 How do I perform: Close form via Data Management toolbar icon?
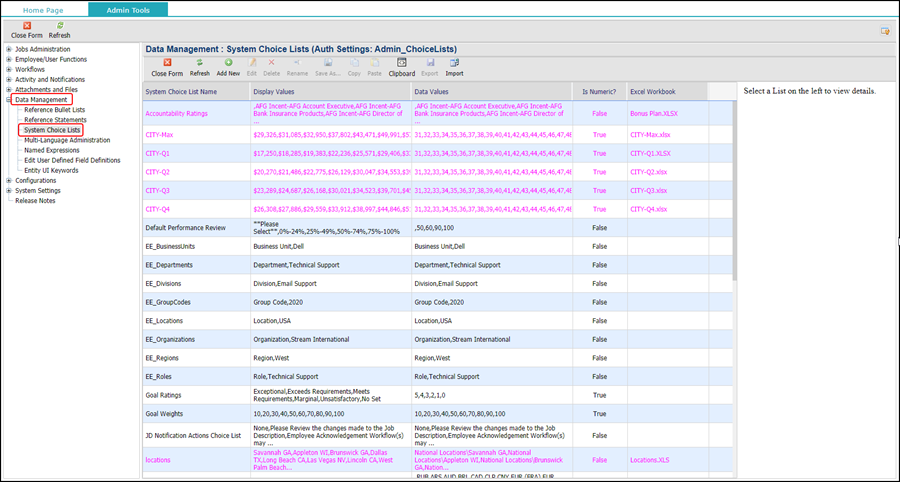[167, 62]
